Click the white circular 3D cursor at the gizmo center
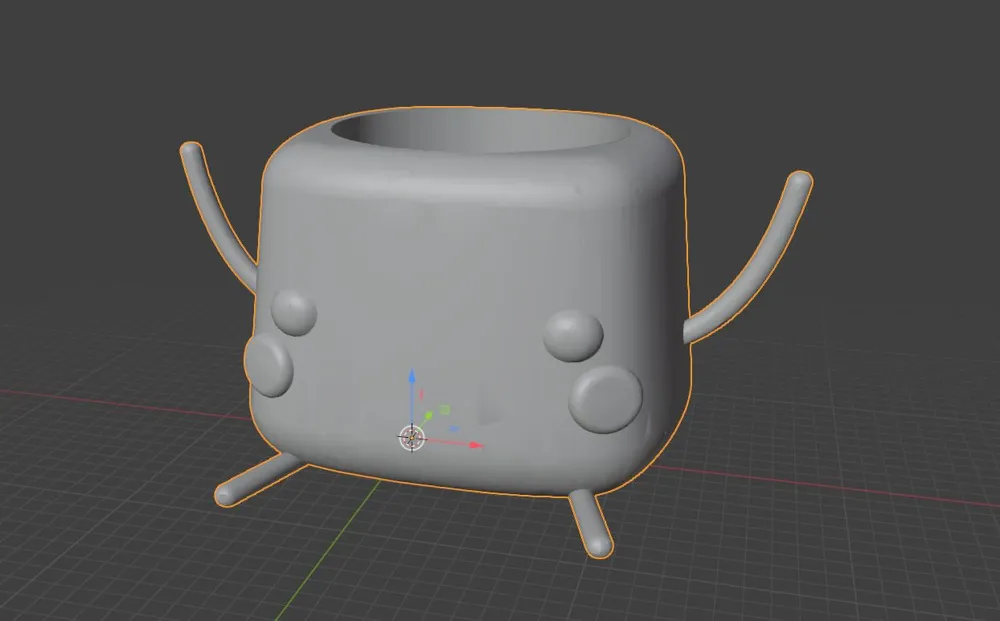 click(x=411, y=437)
